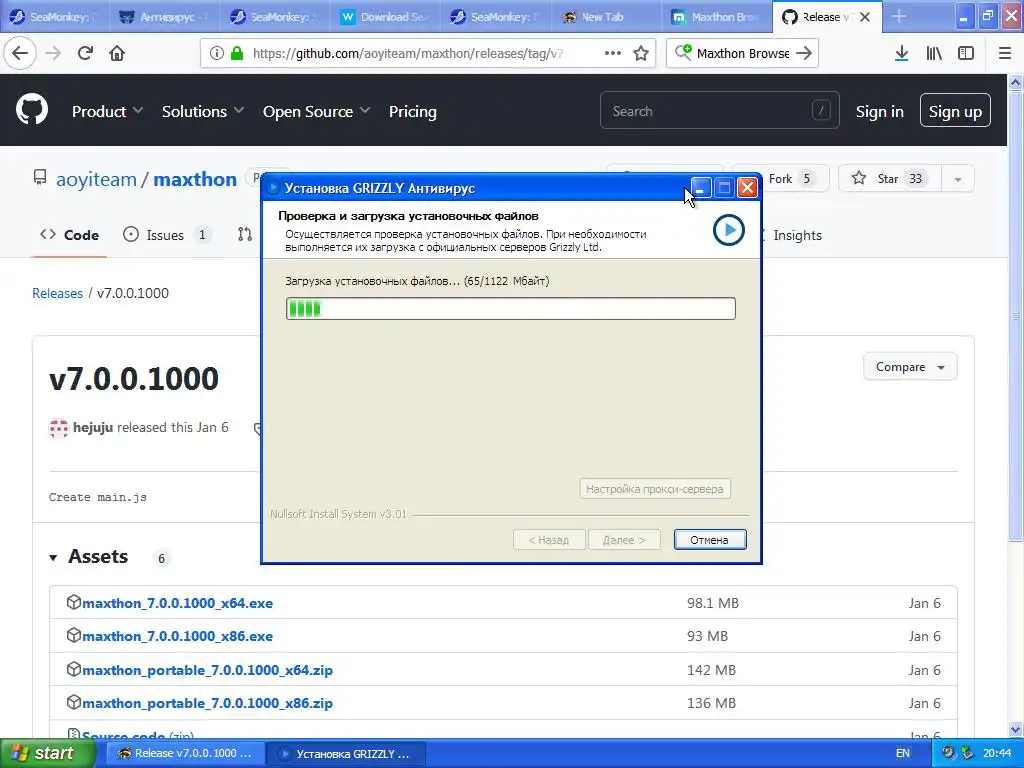Focus the GitHub Search field
This screenshot has height=768, width=1024.
point(719,111)
